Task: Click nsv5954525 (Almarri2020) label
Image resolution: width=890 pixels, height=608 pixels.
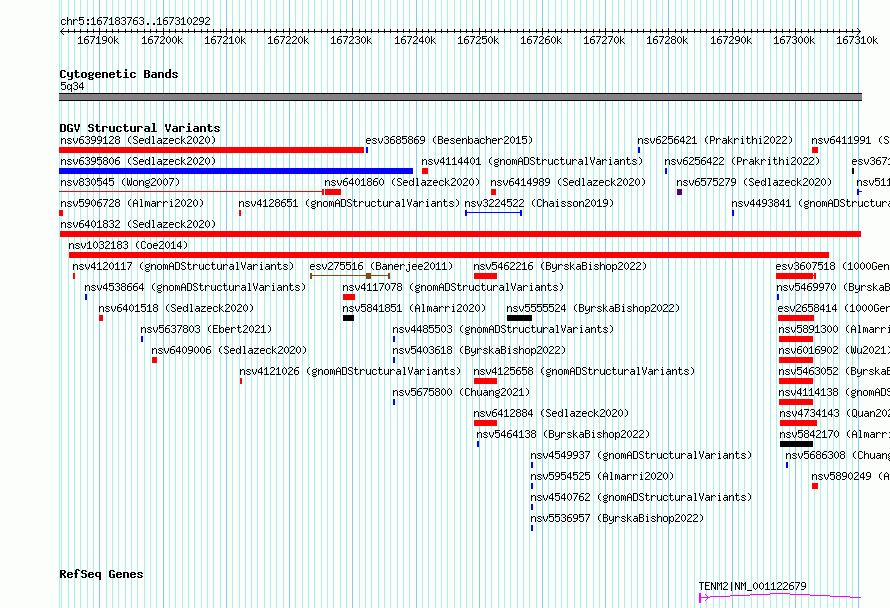Action: tap(602, 476)
